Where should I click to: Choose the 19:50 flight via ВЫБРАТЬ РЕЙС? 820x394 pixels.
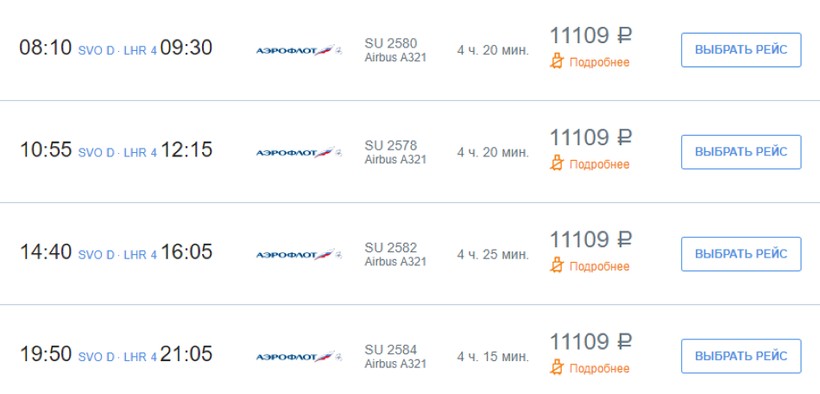click(741, 356)
